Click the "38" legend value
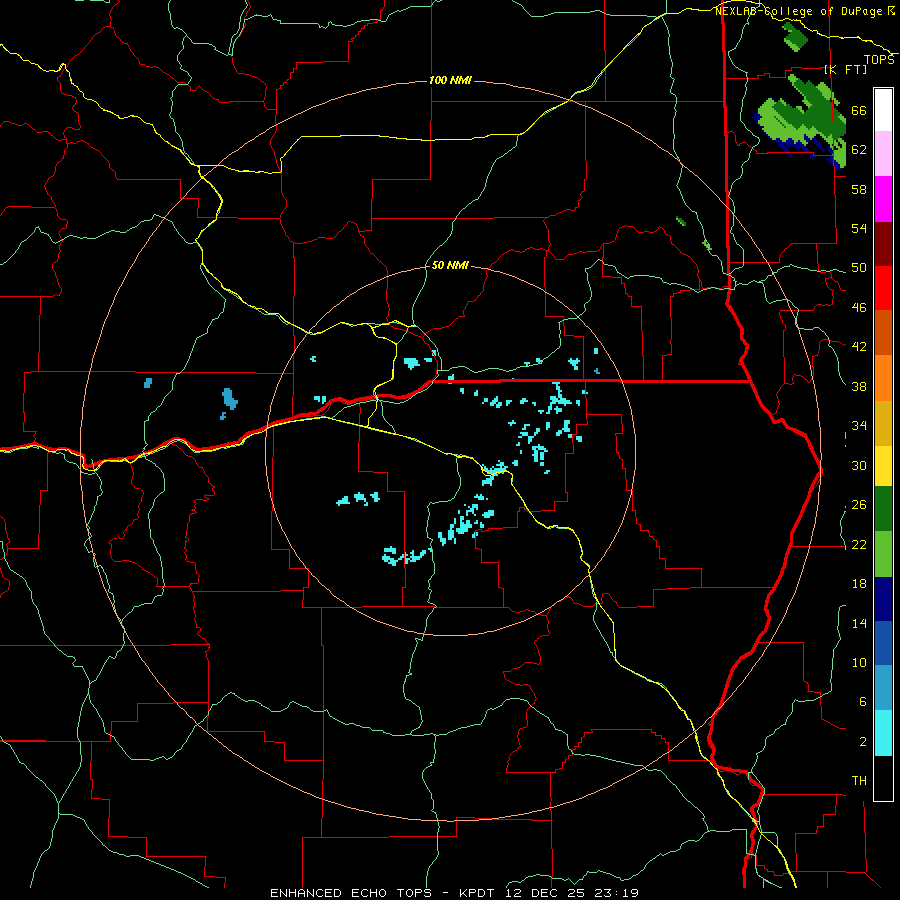The height and width of the screenshot is (900, 900). 859,387
